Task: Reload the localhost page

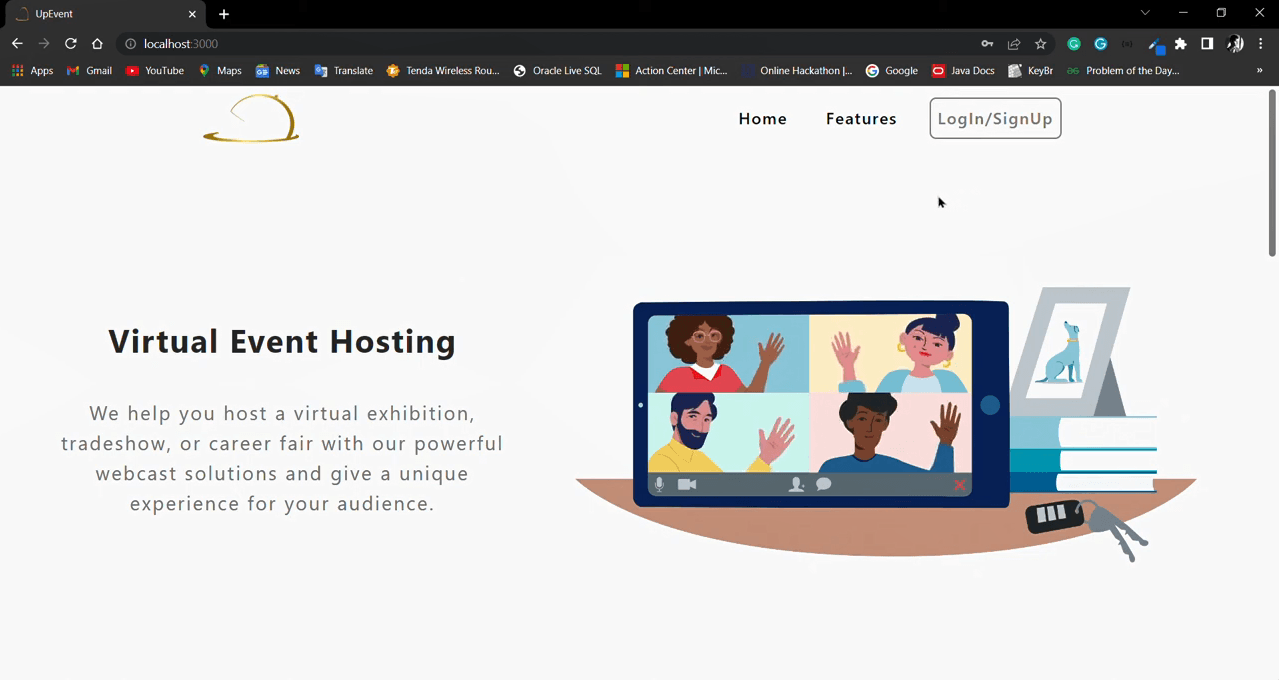Action: coord(71,44)
